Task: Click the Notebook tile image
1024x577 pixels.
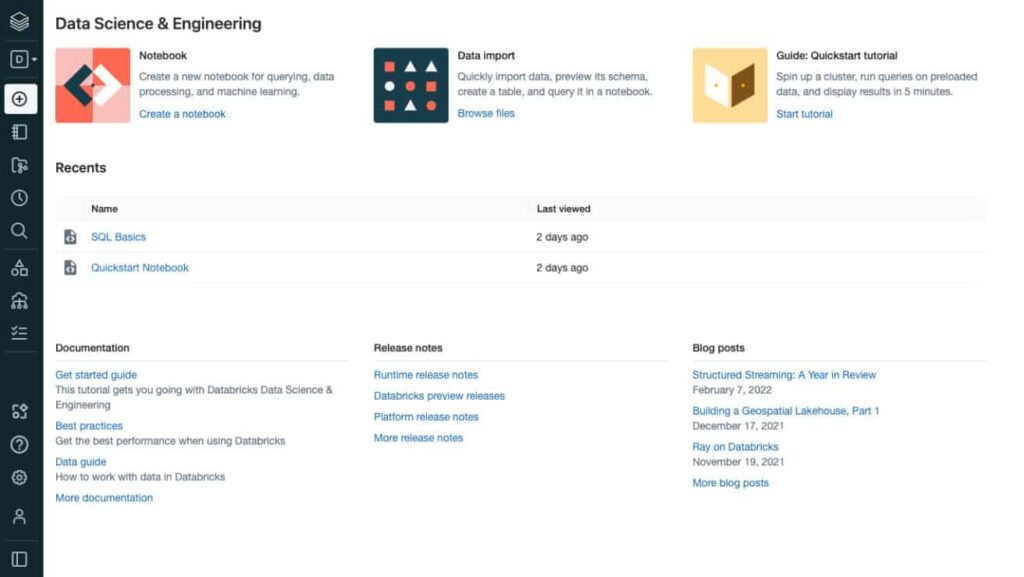Action: click(x=93, y=85)
